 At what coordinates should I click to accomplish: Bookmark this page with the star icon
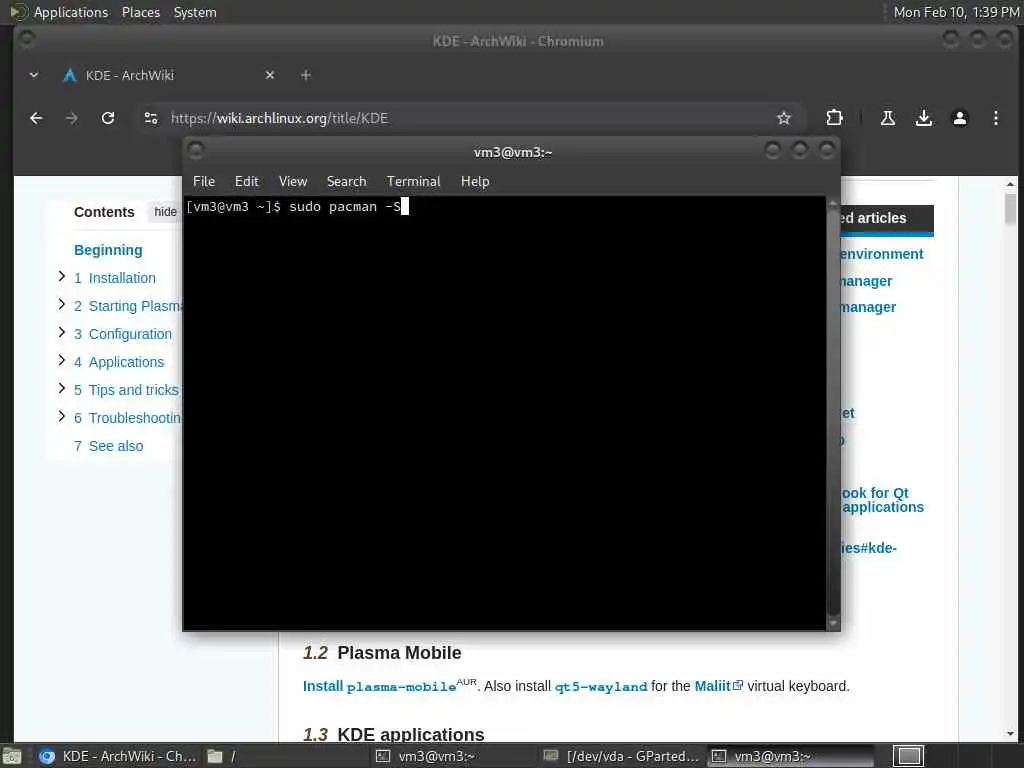coord(784,118)
